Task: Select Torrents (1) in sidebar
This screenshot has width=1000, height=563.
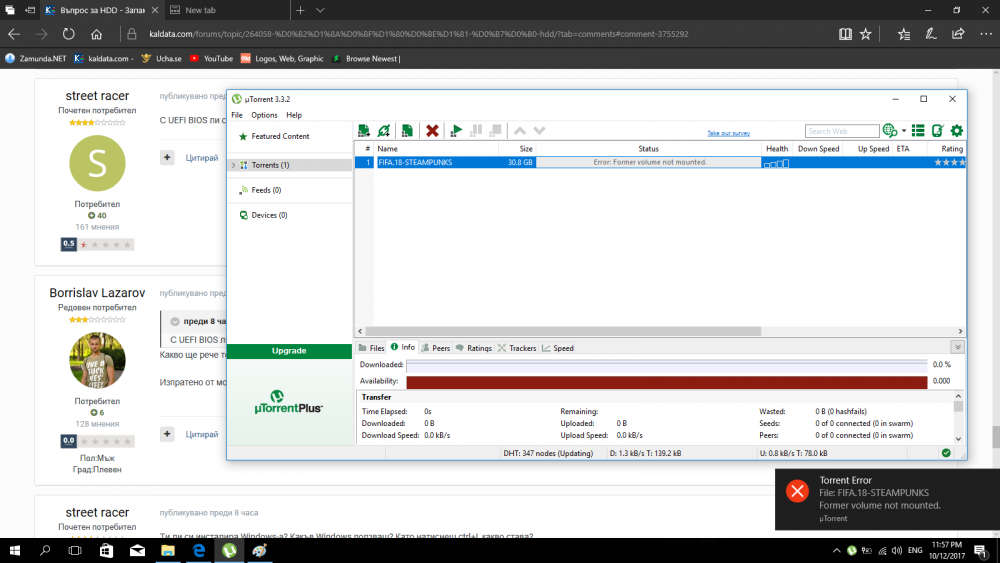Action: pyautogui.click(x=270, y=165)
